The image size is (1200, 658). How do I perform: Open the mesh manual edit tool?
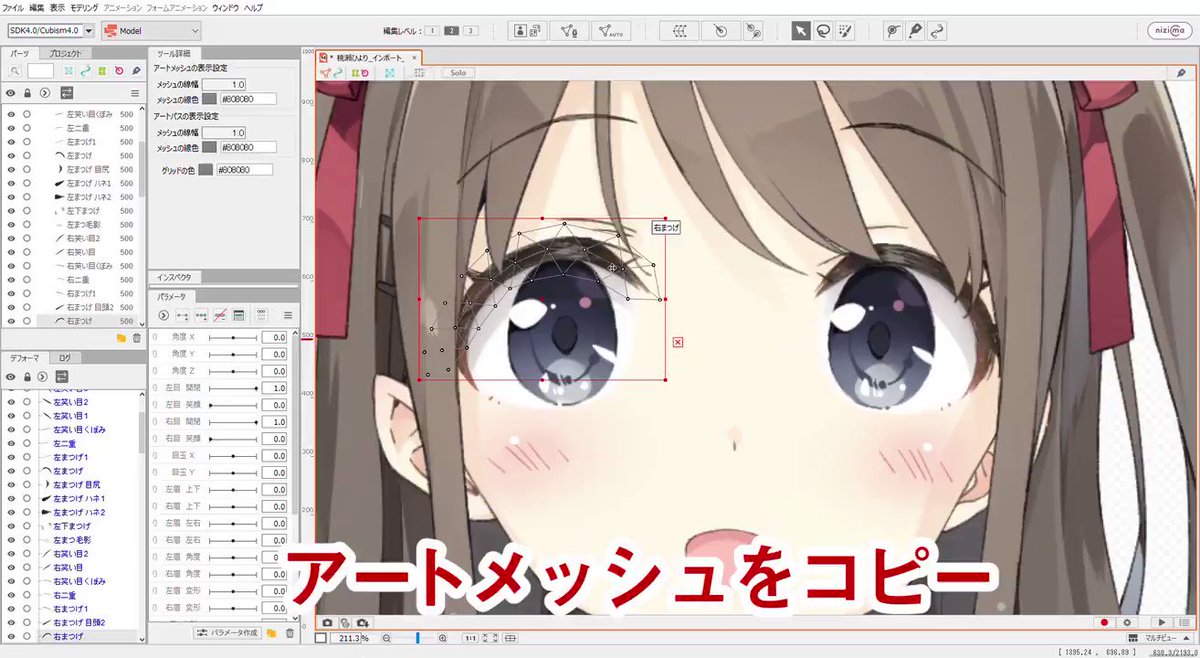click(x=570, y=31)
